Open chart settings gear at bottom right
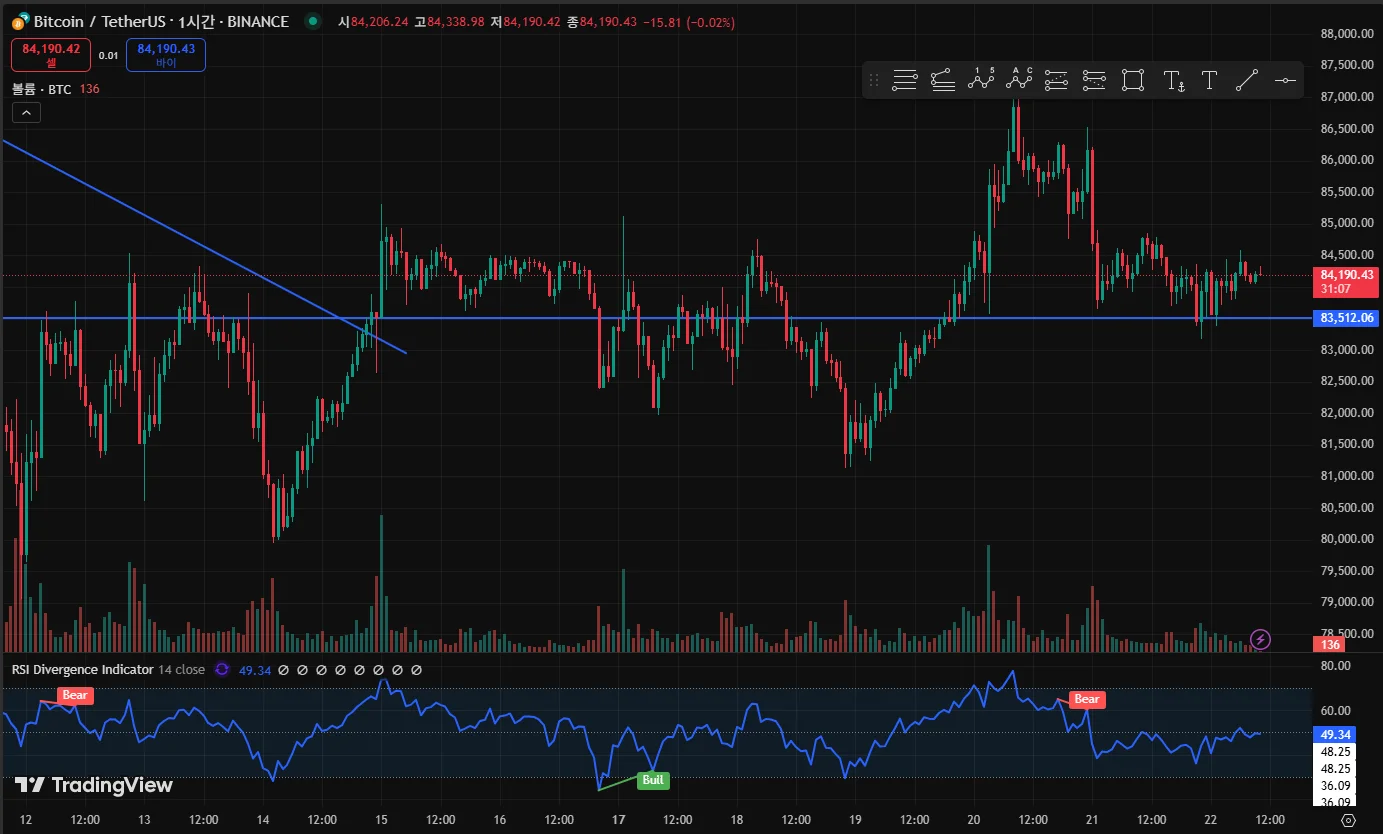This screenshot has width=1383, height=834. click(x=1347, y=820)
